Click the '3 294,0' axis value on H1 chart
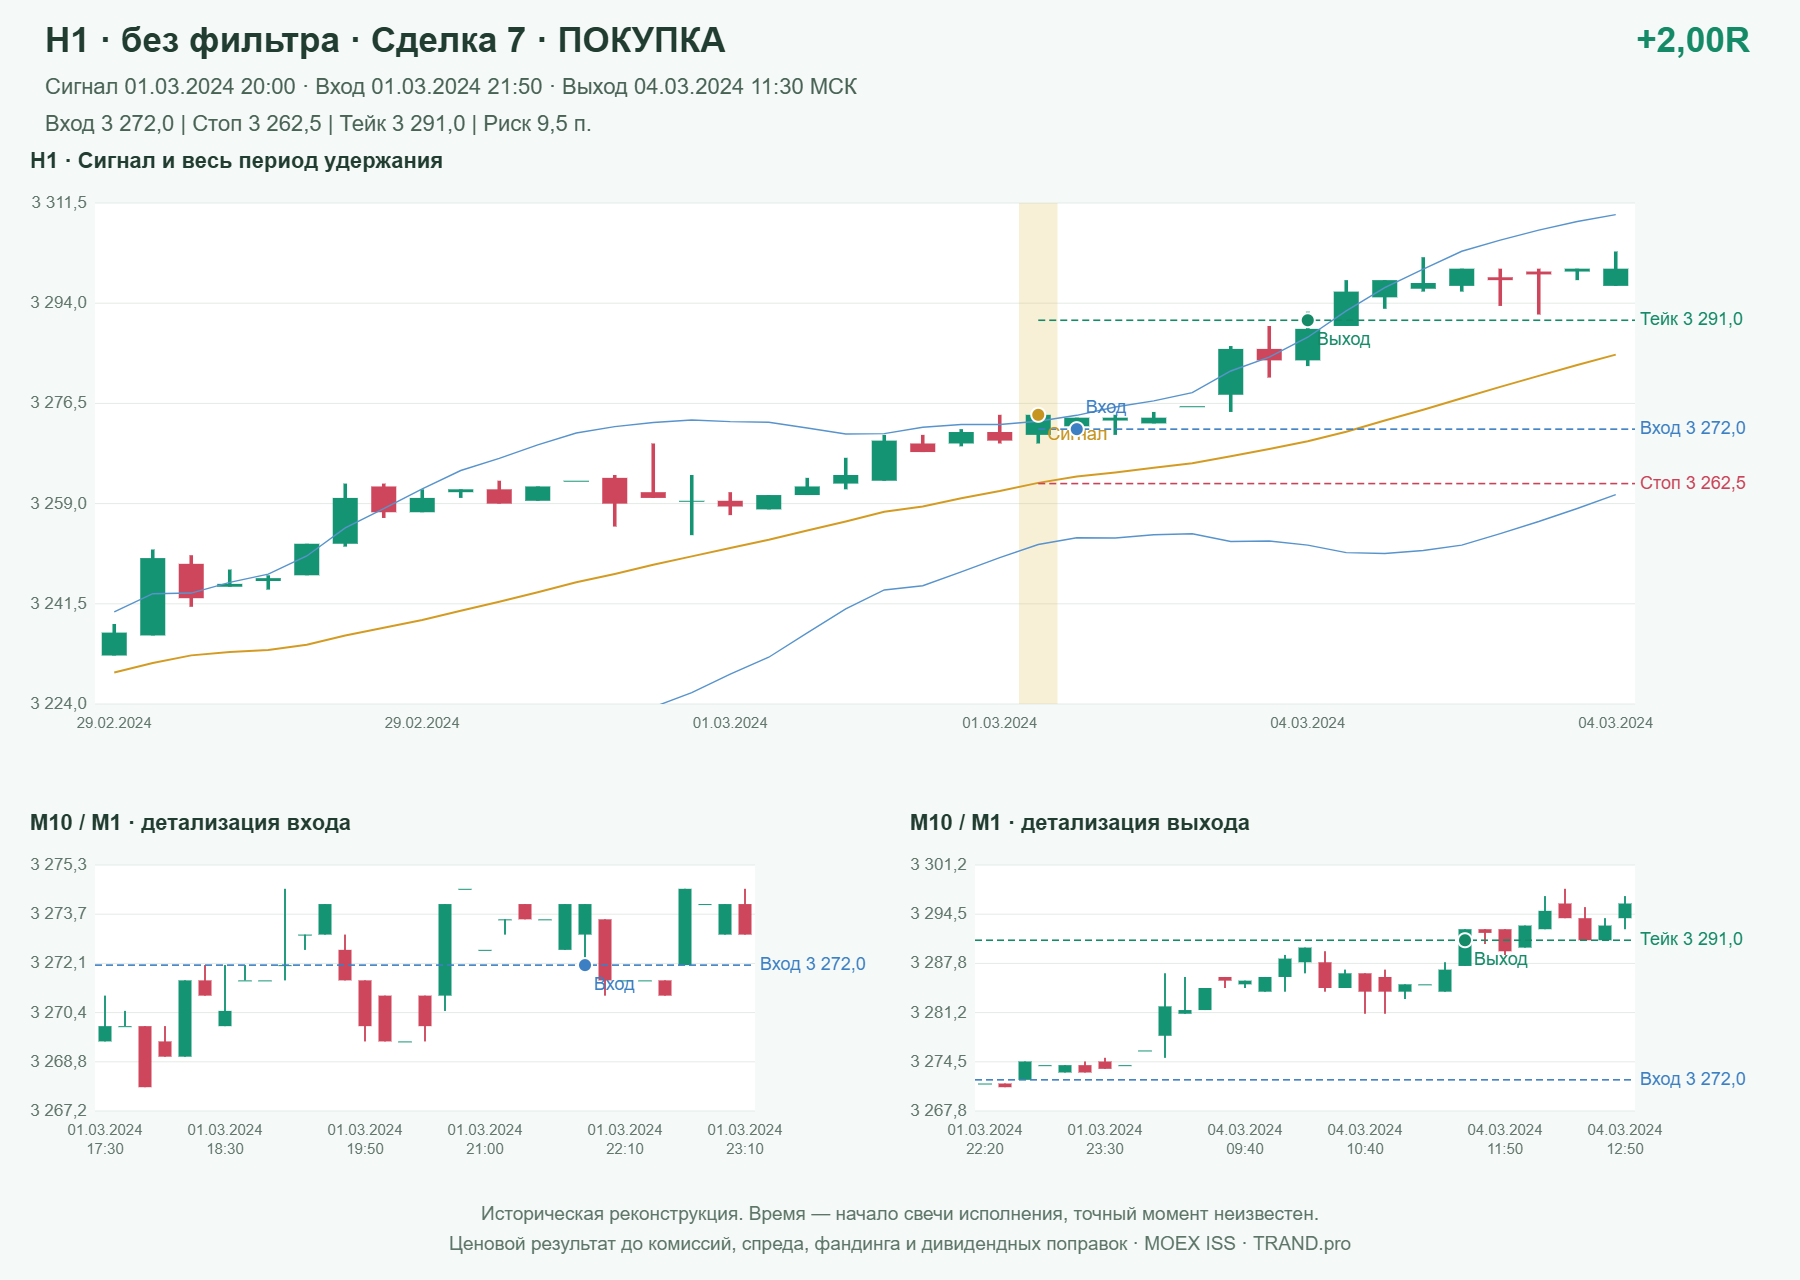1800x1280 pixels. coord(59,303)
